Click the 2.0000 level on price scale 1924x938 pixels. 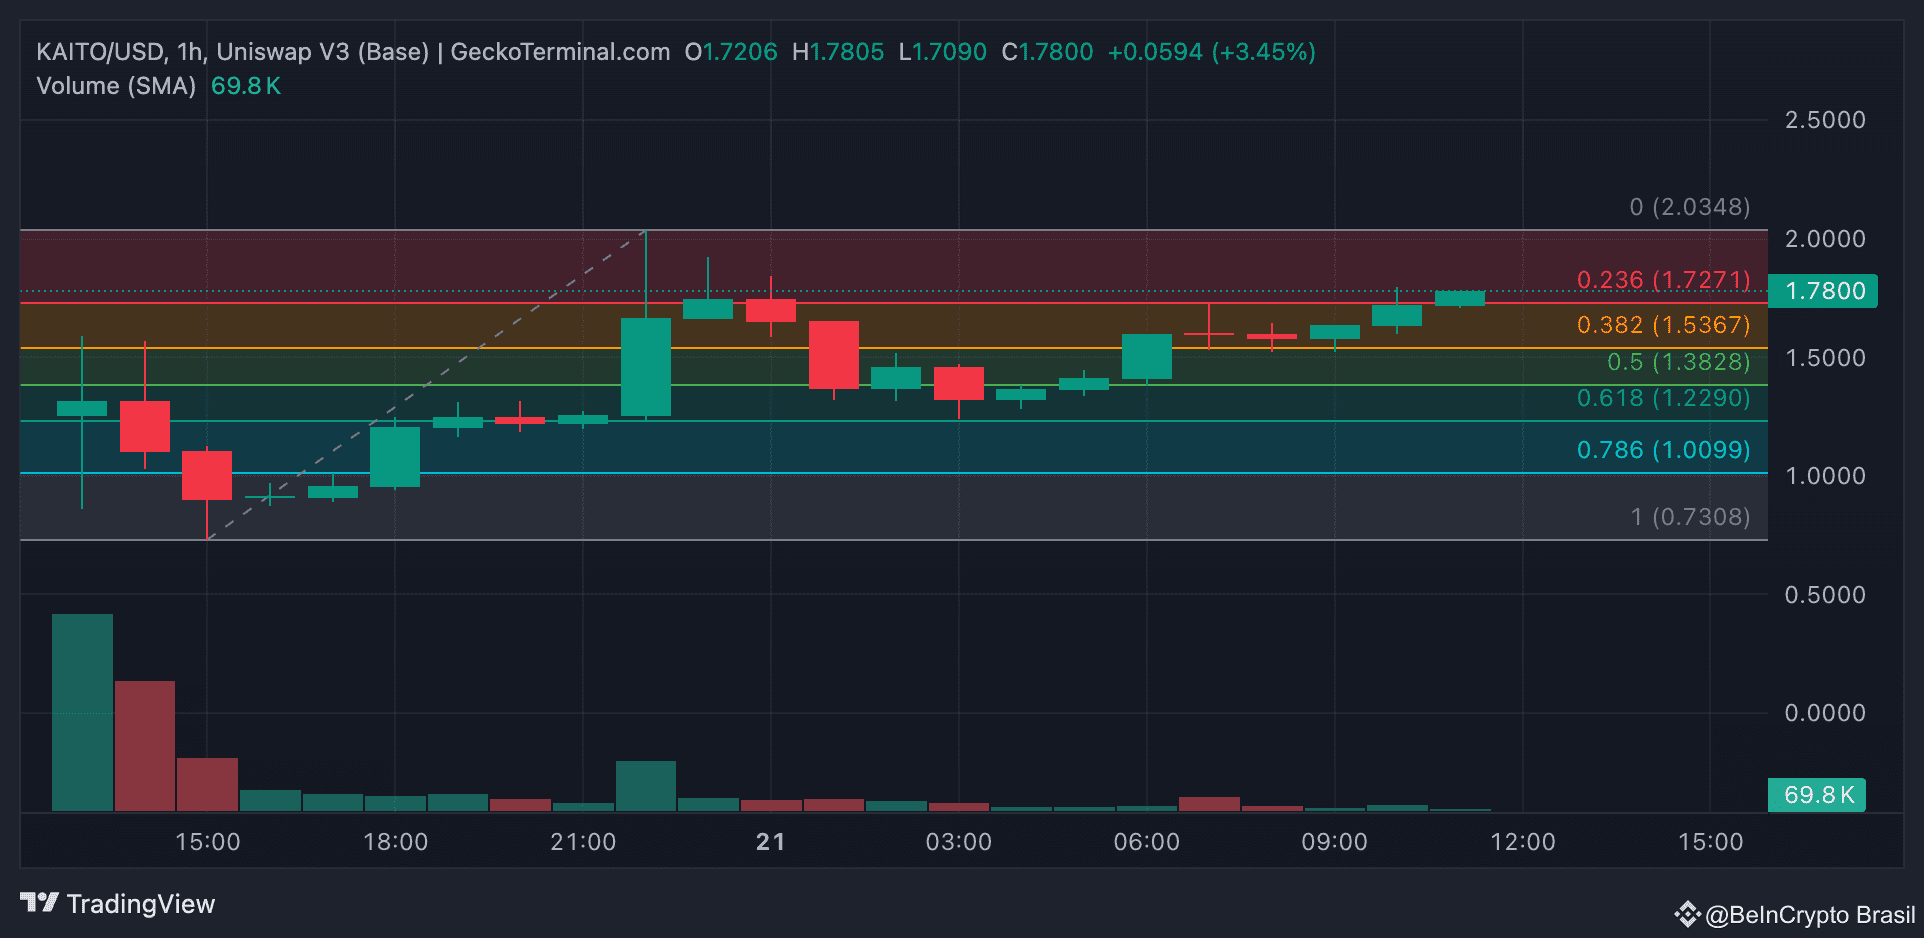(1827, 238)
